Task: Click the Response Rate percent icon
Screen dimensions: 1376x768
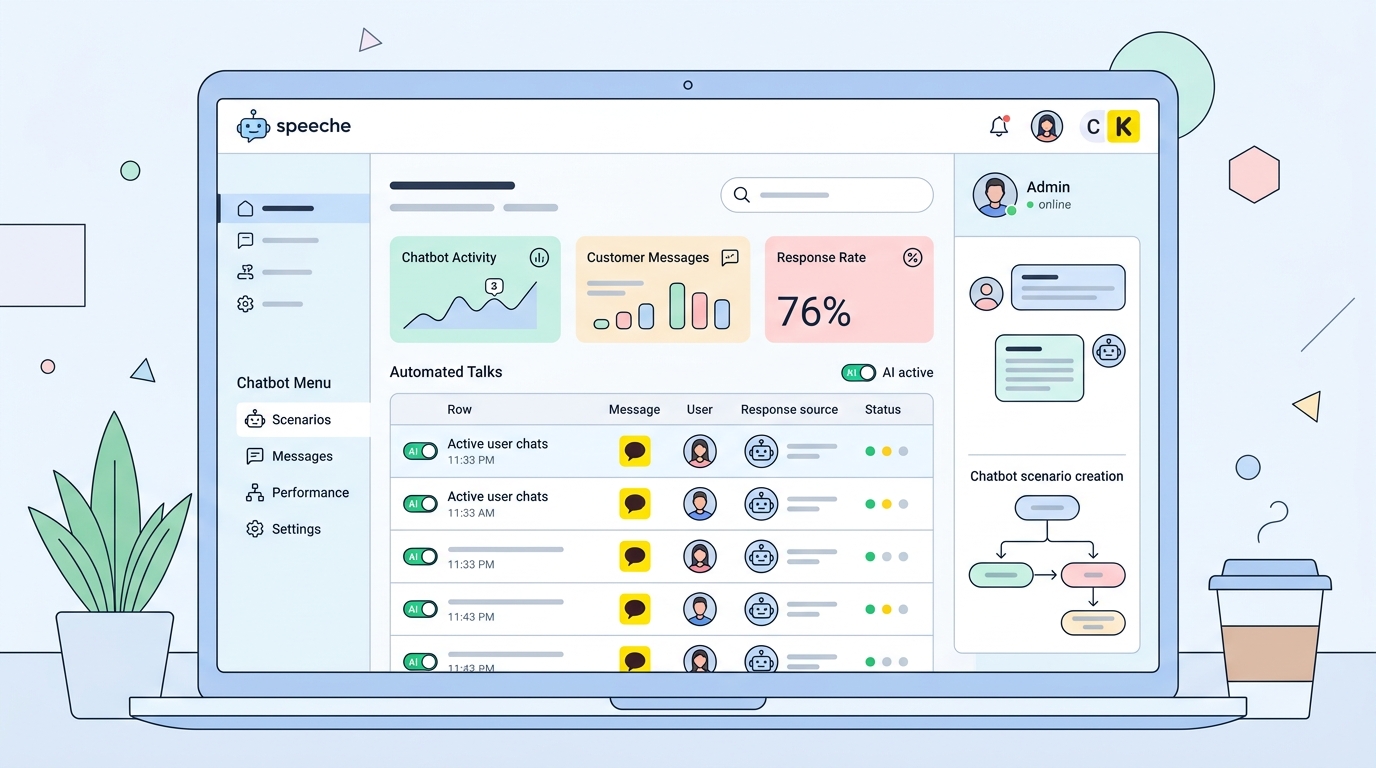Action: pos(912,257)
